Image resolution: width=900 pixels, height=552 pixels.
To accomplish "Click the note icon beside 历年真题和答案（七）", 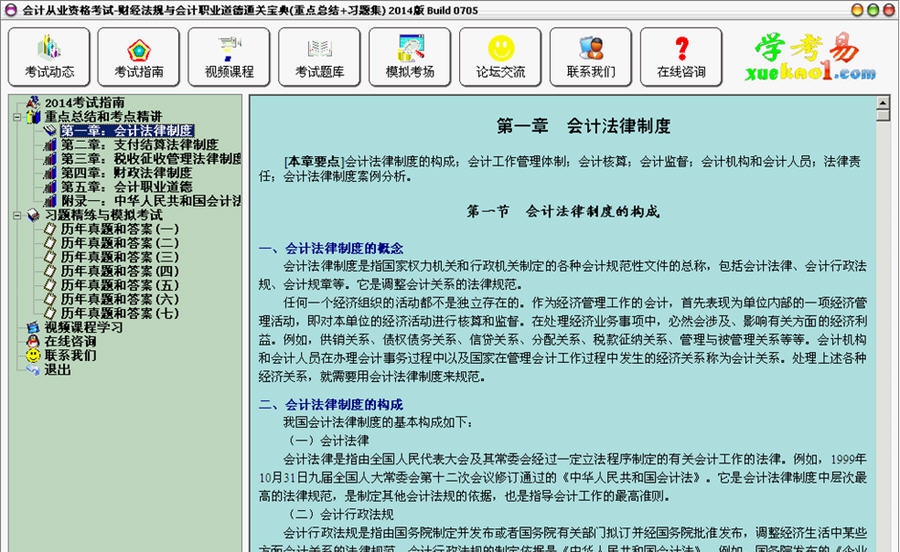I will 51,313.
